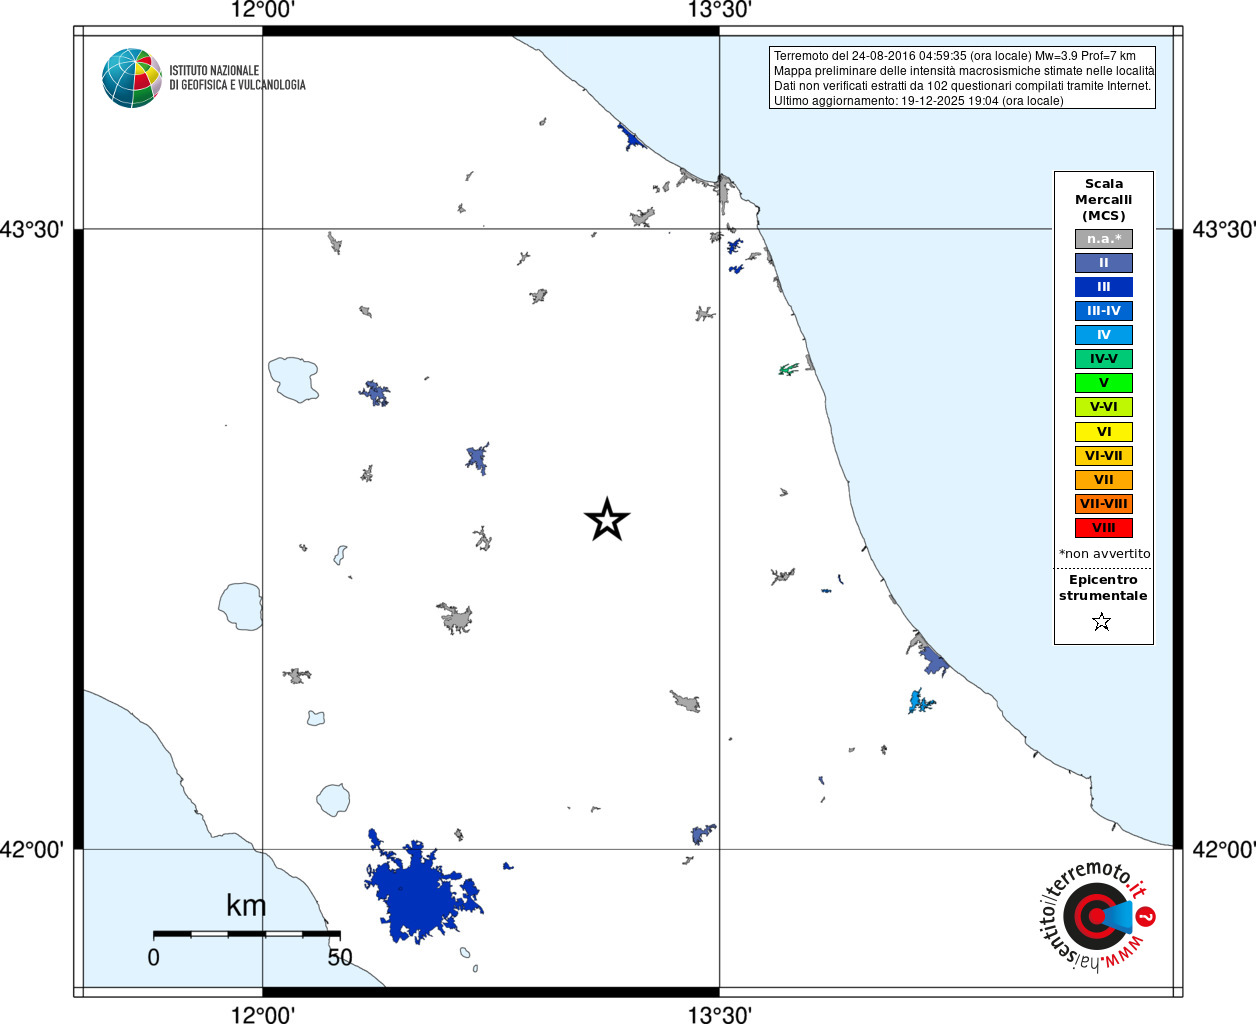Click the '*non avvertito' legend note
Screen dimensions: 1256x1024
(x=1105, y=554)
